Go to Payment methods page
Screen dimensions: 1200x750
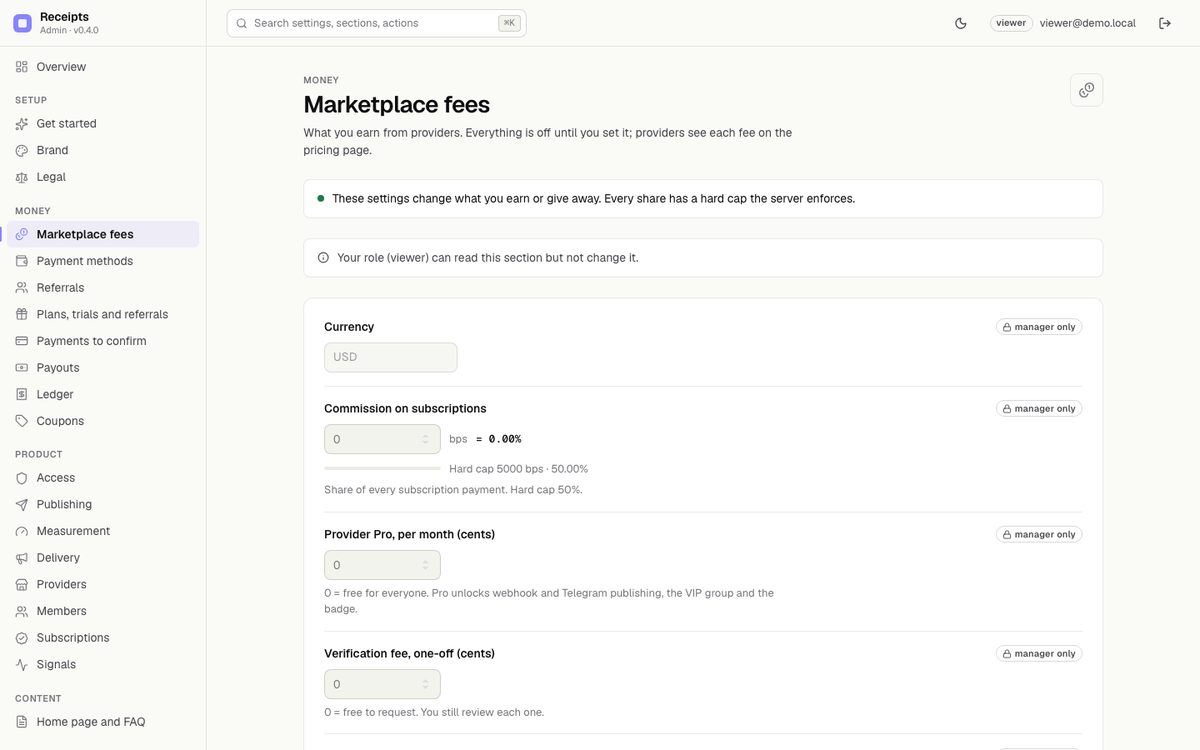tap(103, 261)
